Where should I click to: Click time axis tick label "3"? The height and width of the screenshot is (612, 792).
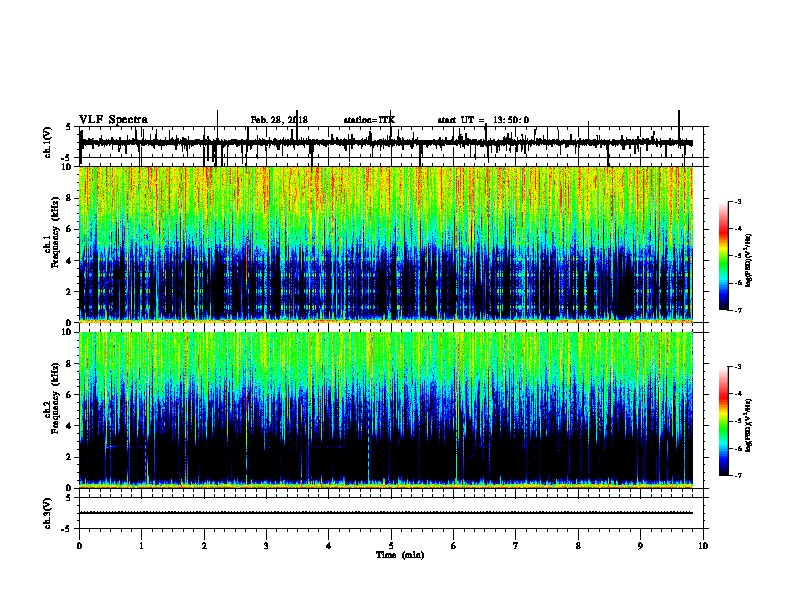point(266,546)
